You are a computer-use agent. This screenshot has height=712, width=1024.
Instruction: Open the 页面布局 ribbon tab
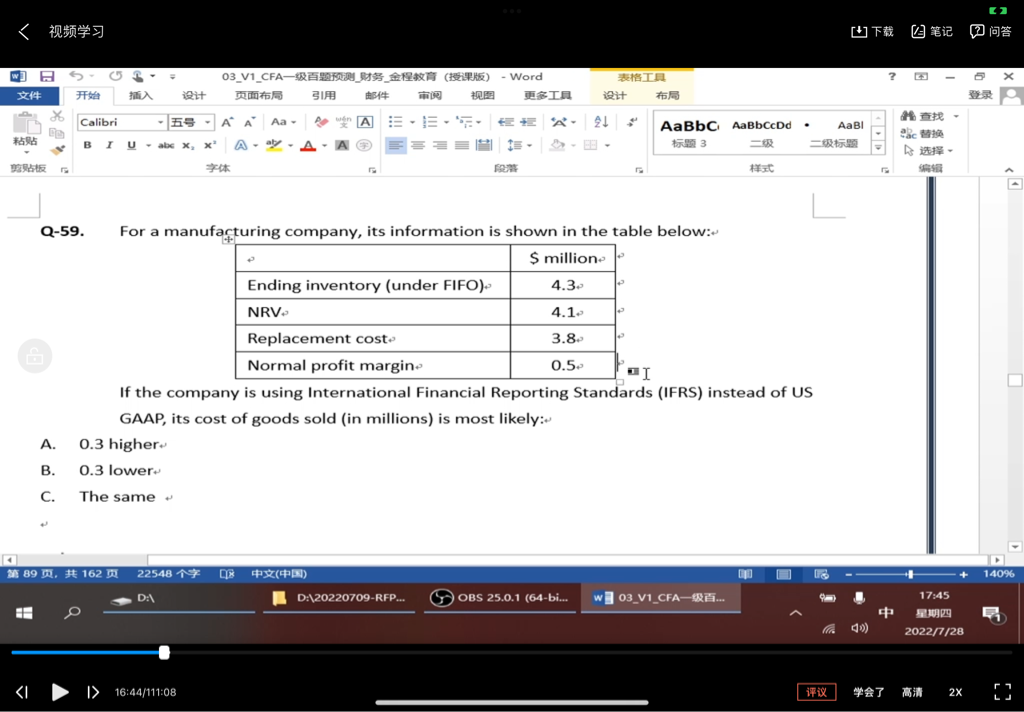258,96
